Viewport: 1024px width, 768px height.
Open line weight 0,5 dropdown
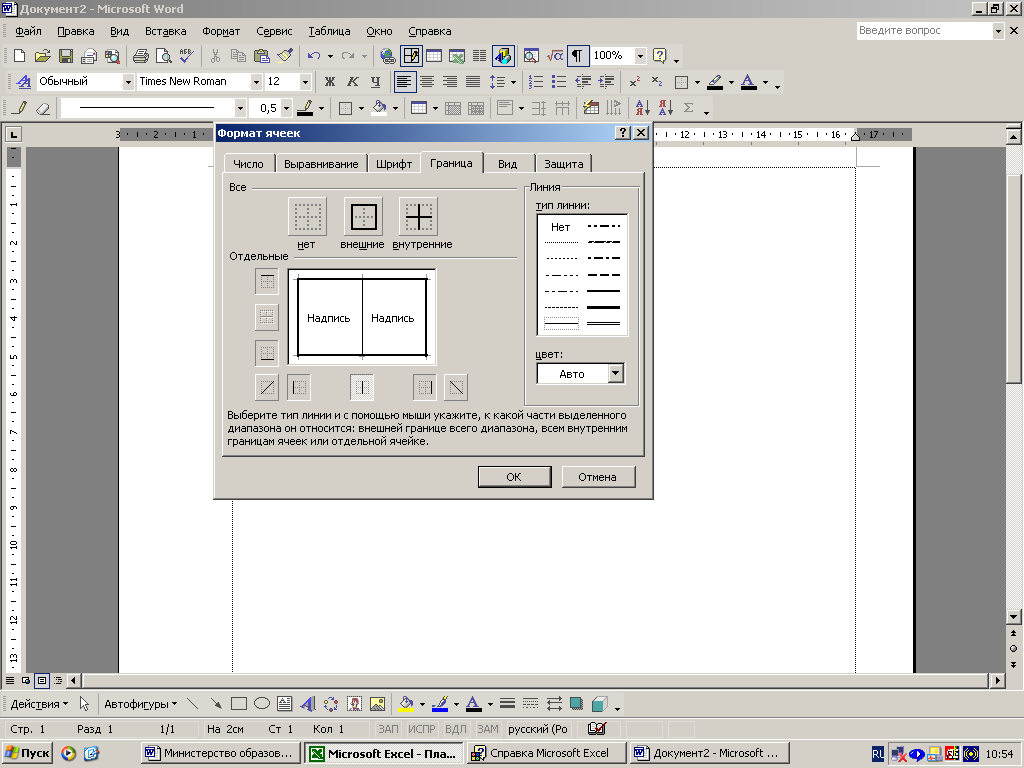(286, 108)
